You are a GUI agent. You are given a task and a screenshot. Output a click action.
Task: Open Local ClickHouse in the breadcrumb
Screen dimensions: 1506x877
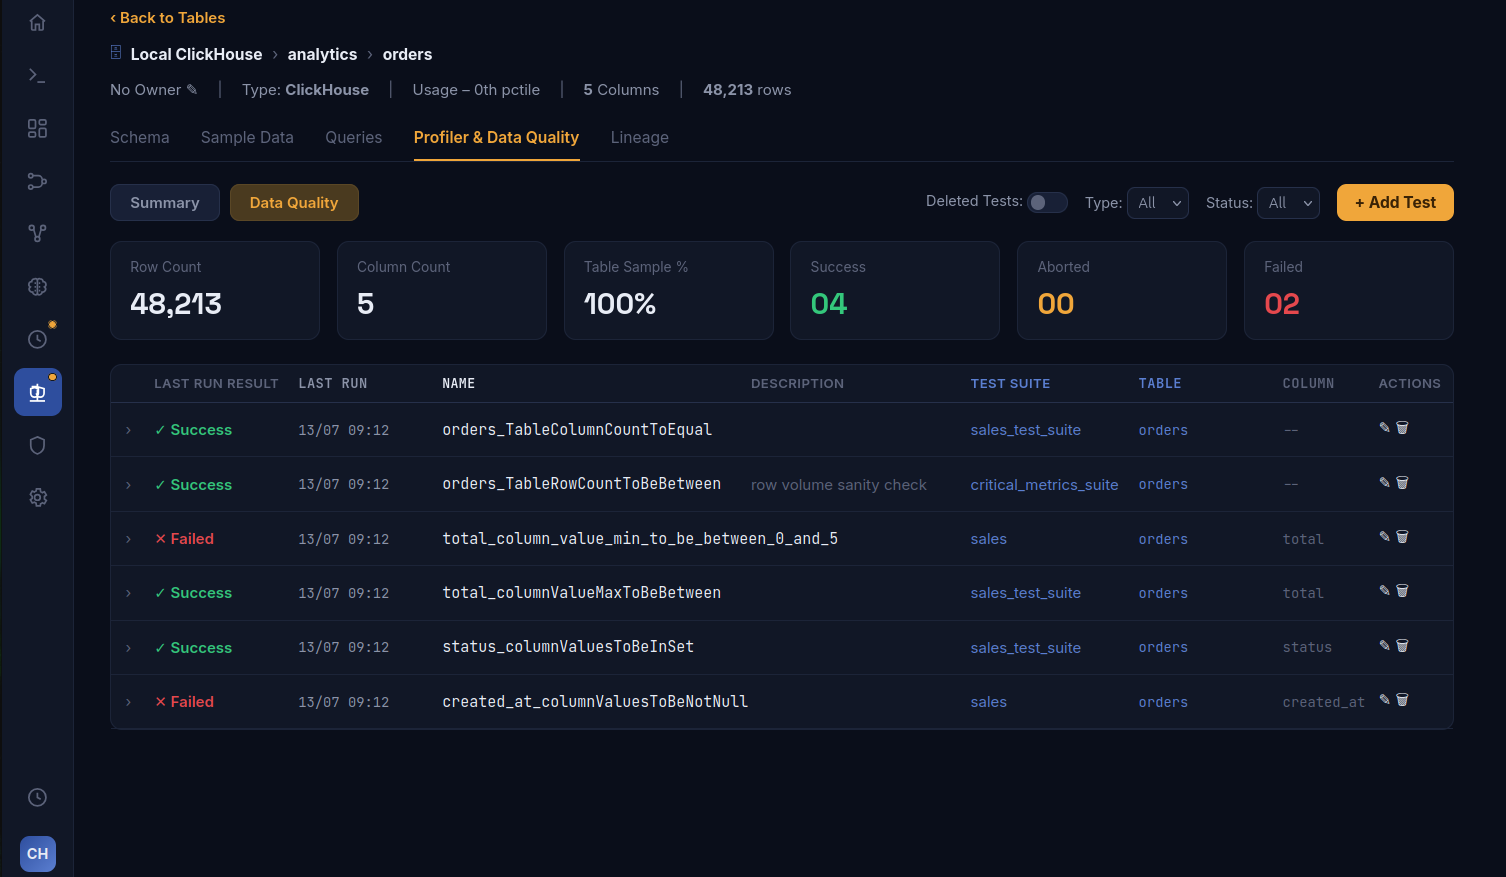(196, 55)
